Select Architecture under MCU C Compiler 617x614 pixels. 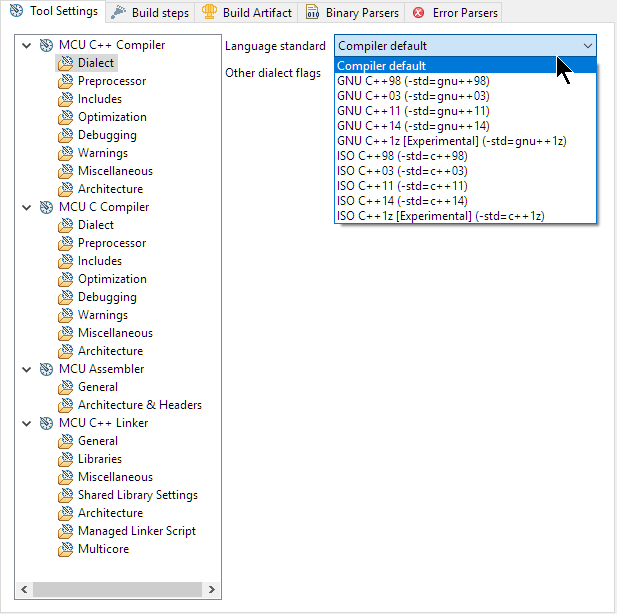pyautogui.click(x=110, y=351)
